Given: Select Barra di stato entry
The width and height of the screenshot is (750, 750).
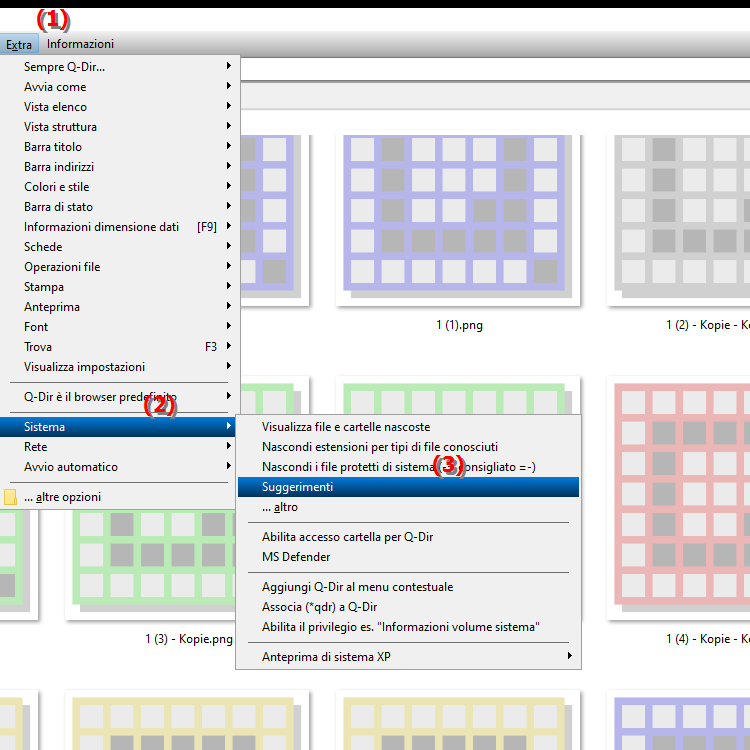Looking at the screenshot, I should pyautogui.click(x=120, y=207).
